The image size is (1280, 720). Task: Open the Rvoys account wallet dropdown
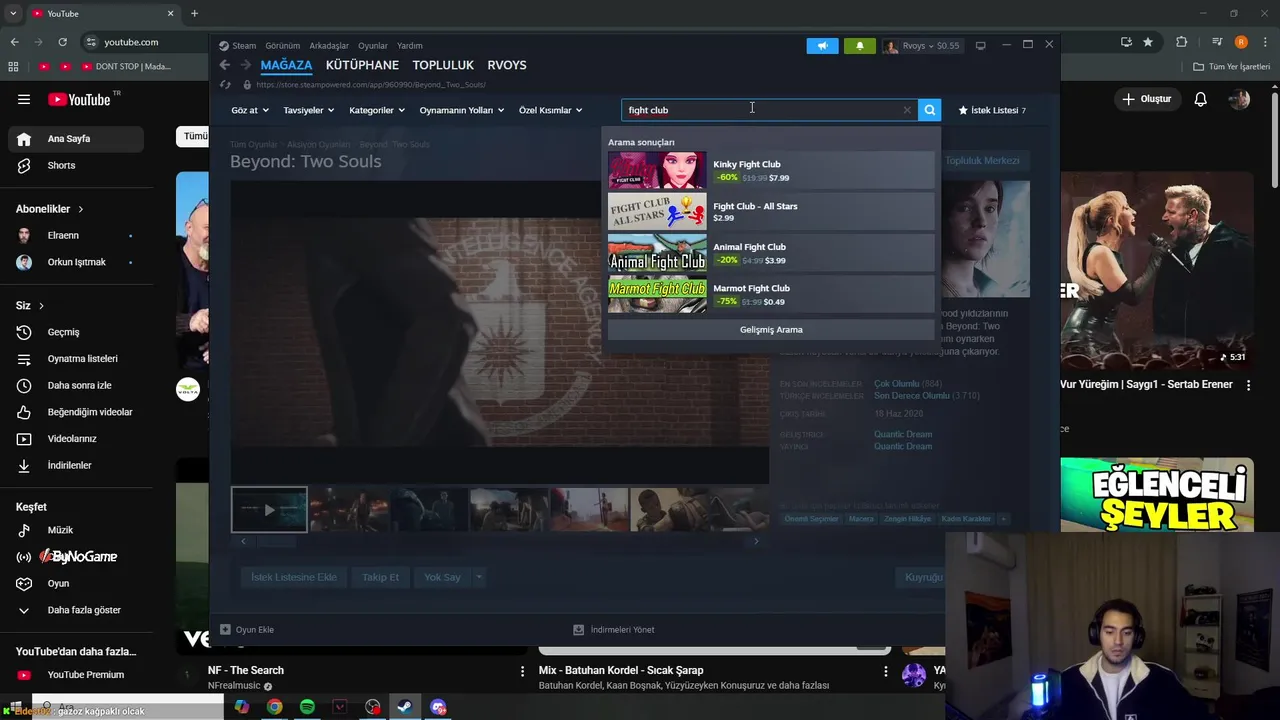tap(921, 45)
